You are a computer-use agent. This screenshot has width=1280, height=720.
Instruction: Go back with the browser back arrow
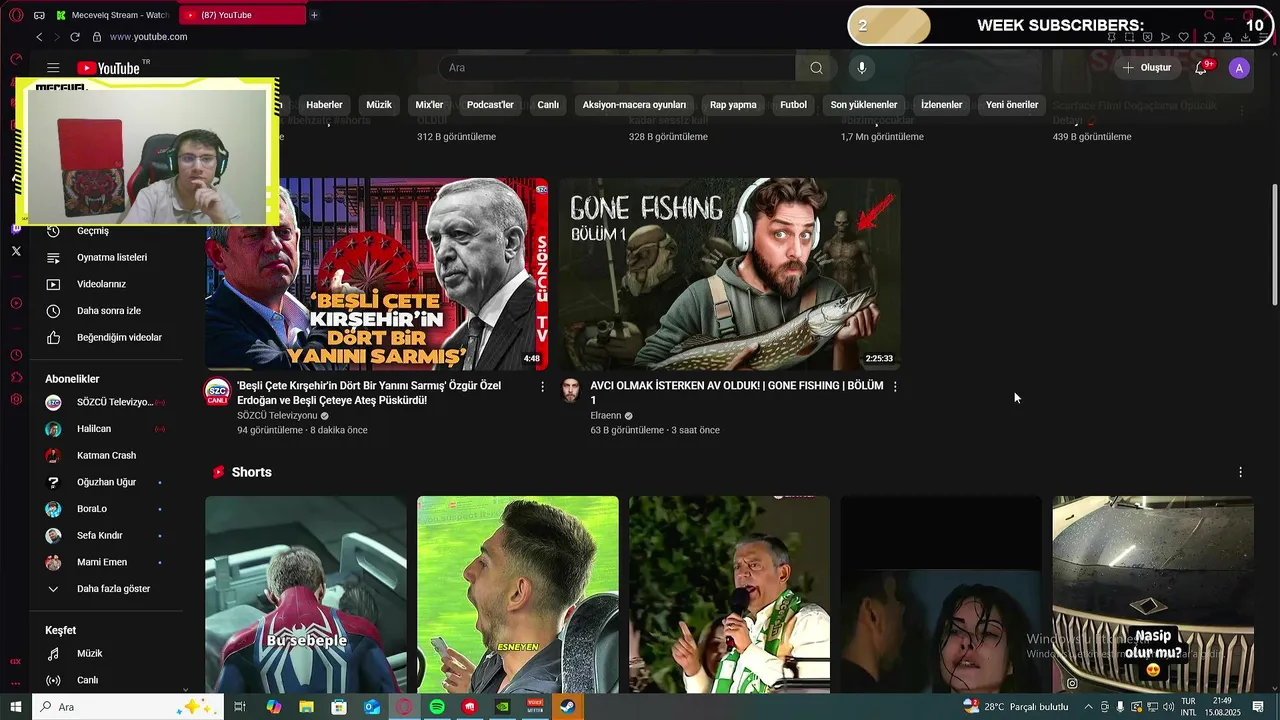click(39, 37)
